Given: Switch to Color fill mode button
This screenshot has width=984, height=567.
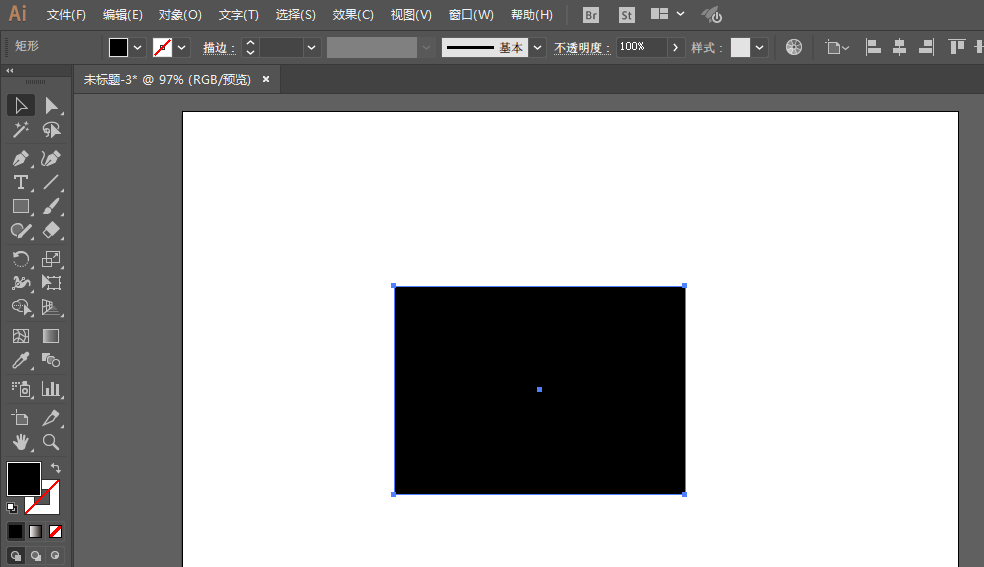Looking at the screenshot, I should 16,532.
